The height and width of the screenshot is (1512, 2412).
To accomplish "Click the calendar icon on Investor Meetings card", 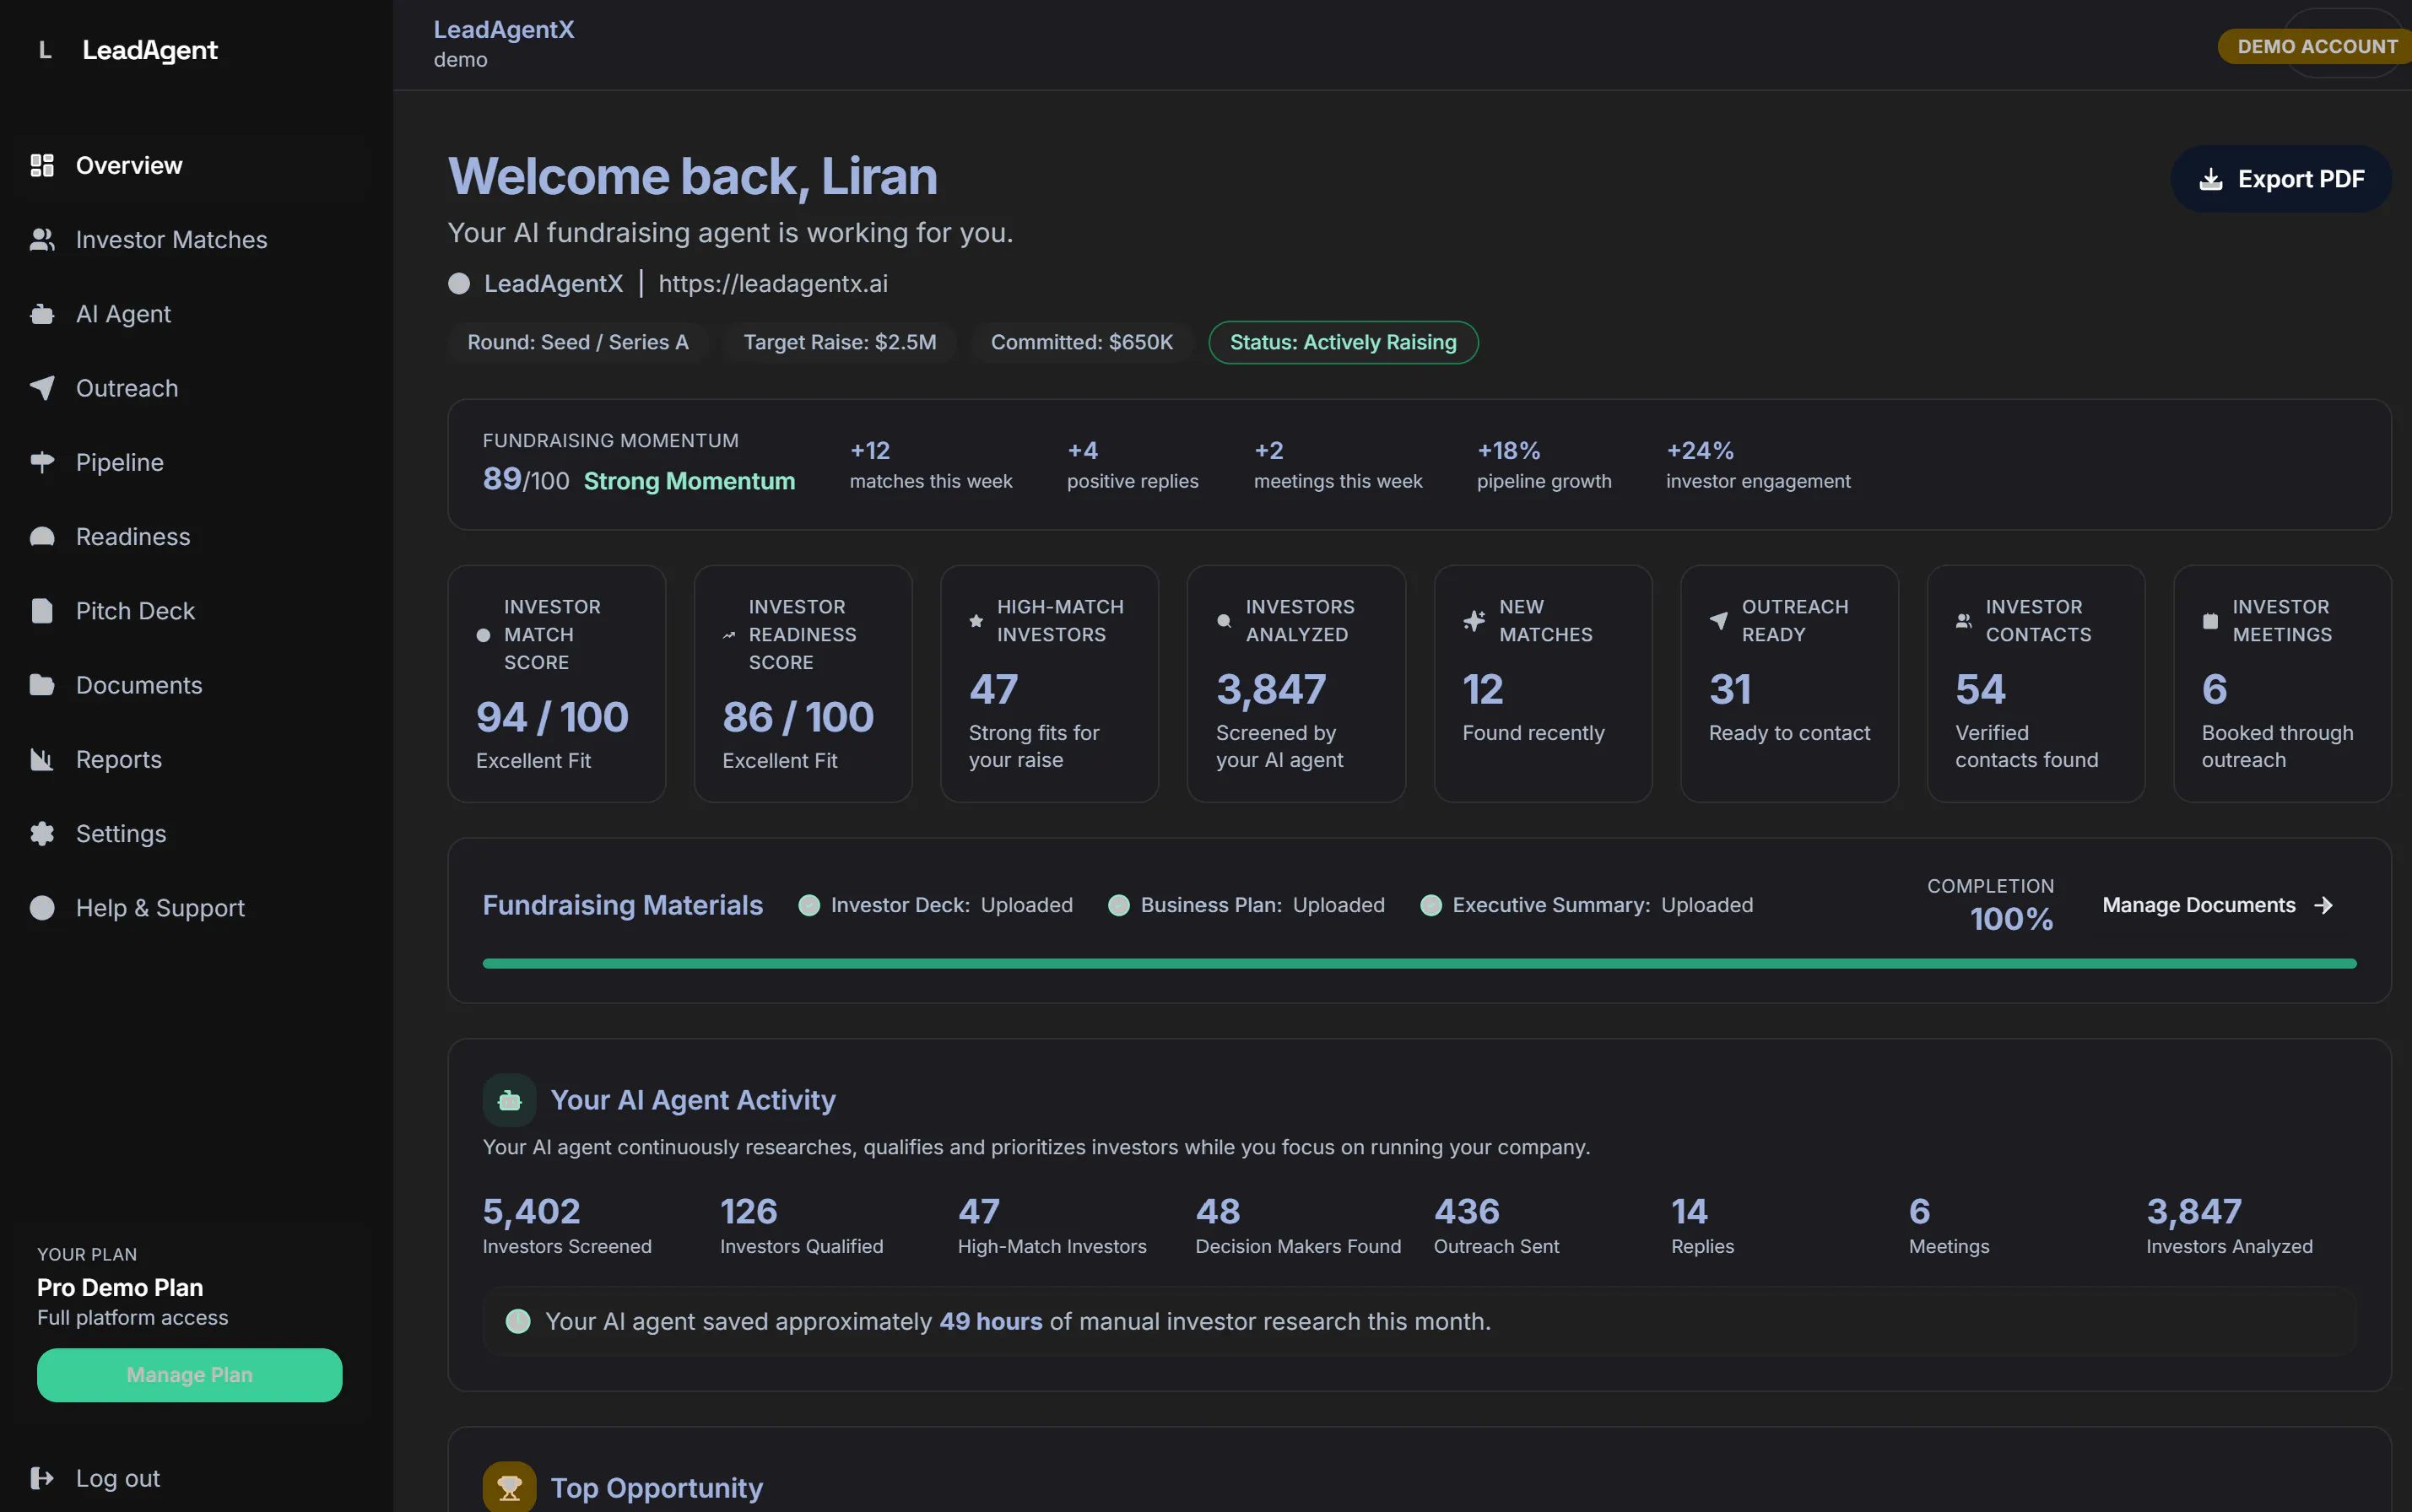I will pyautogui.click(x=2210, y=621).
